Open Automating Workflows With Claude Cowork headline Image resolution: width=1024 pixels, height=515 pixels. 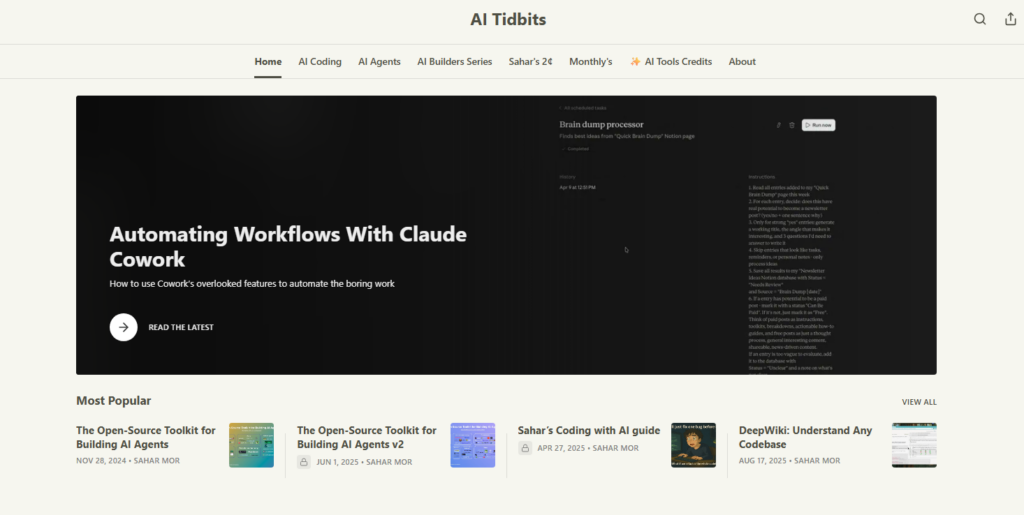(x=288, y=246)
